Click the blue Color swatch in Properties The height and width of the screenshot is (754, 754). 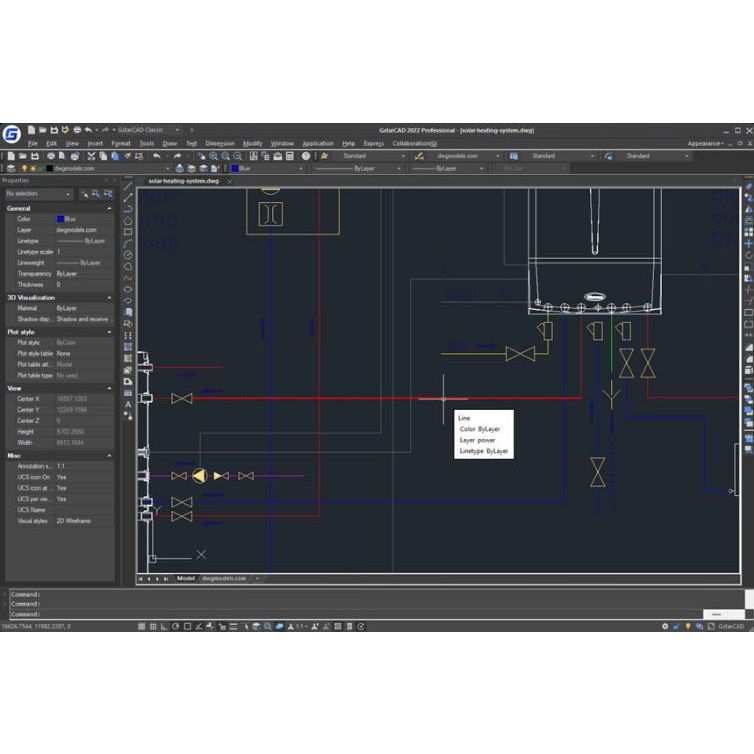(61, 219)
